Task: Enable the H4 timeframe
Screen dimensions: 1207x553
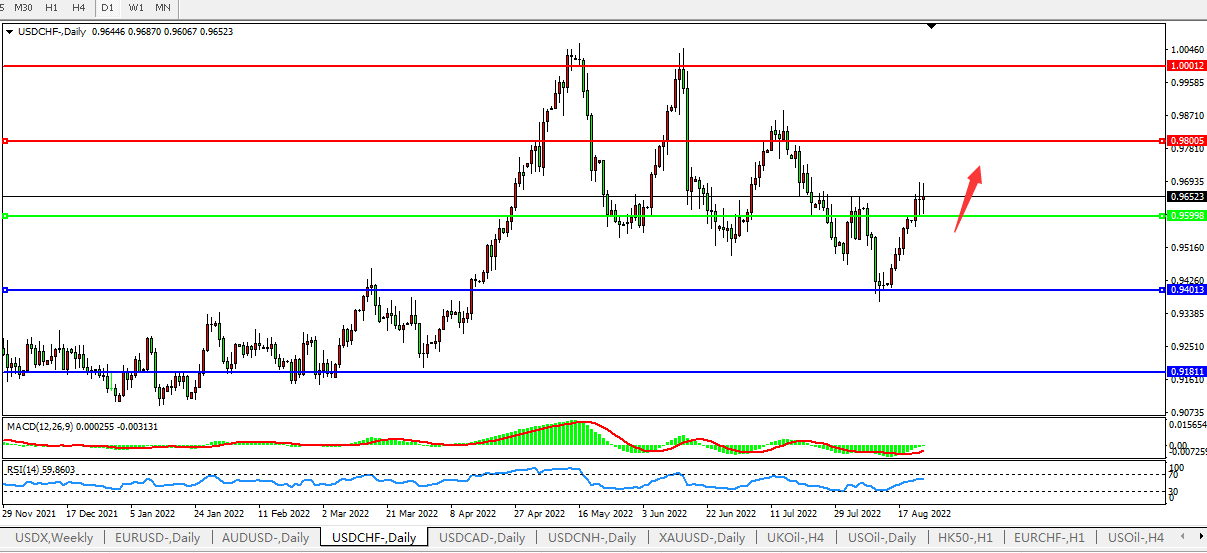Action: [x=78, y=8]
